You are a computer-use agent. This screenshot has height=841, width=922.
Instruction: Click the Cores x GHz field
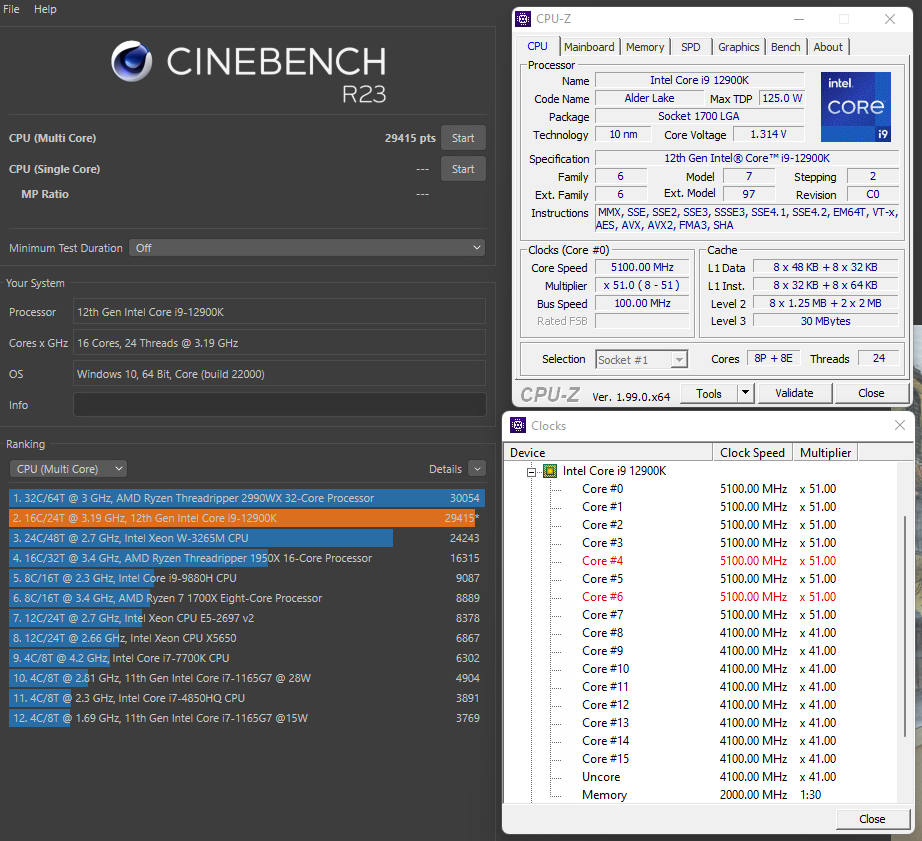tap(279, 343)
